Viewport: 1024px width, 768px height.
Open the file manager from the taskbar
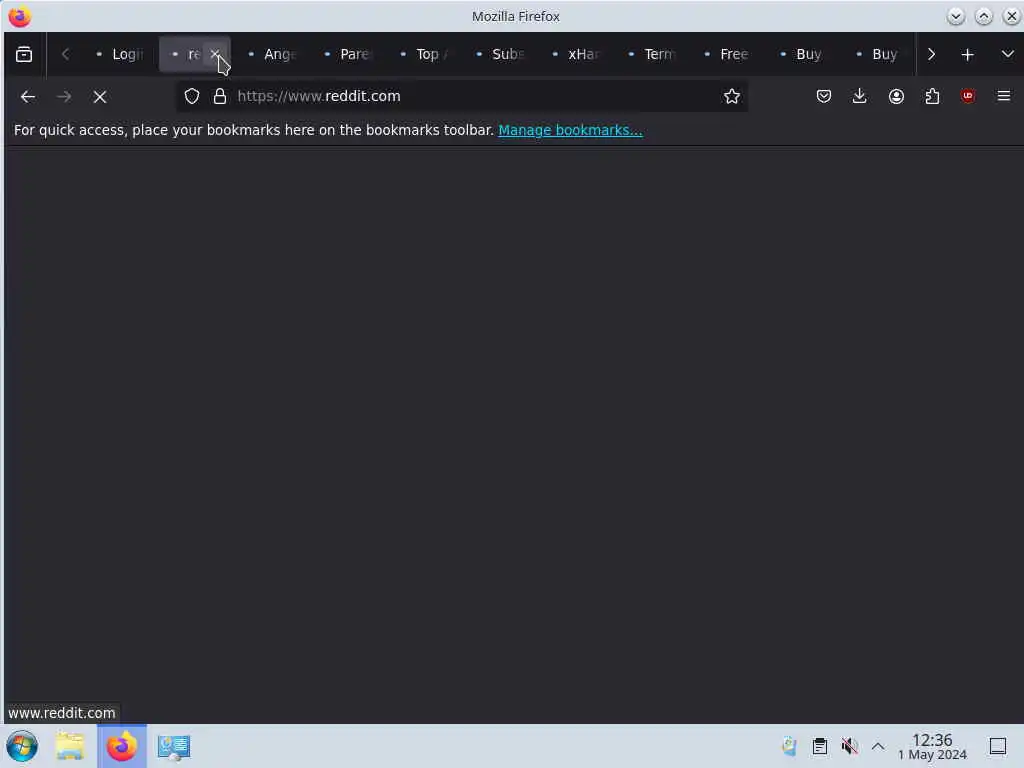point(70,746)
